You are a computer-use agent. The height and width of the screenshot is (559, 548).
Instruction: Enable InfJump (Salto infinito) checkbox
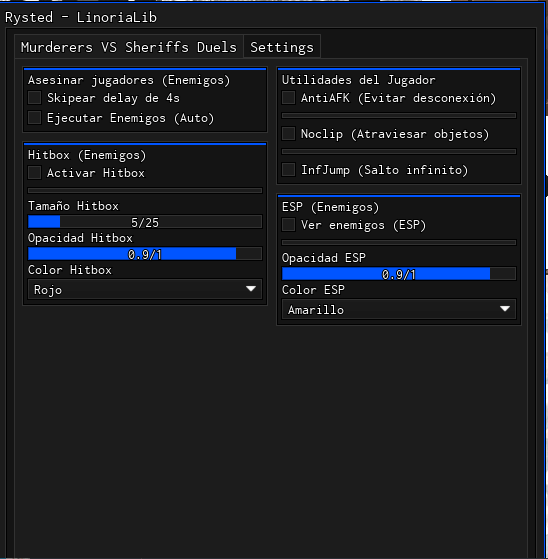288,170
